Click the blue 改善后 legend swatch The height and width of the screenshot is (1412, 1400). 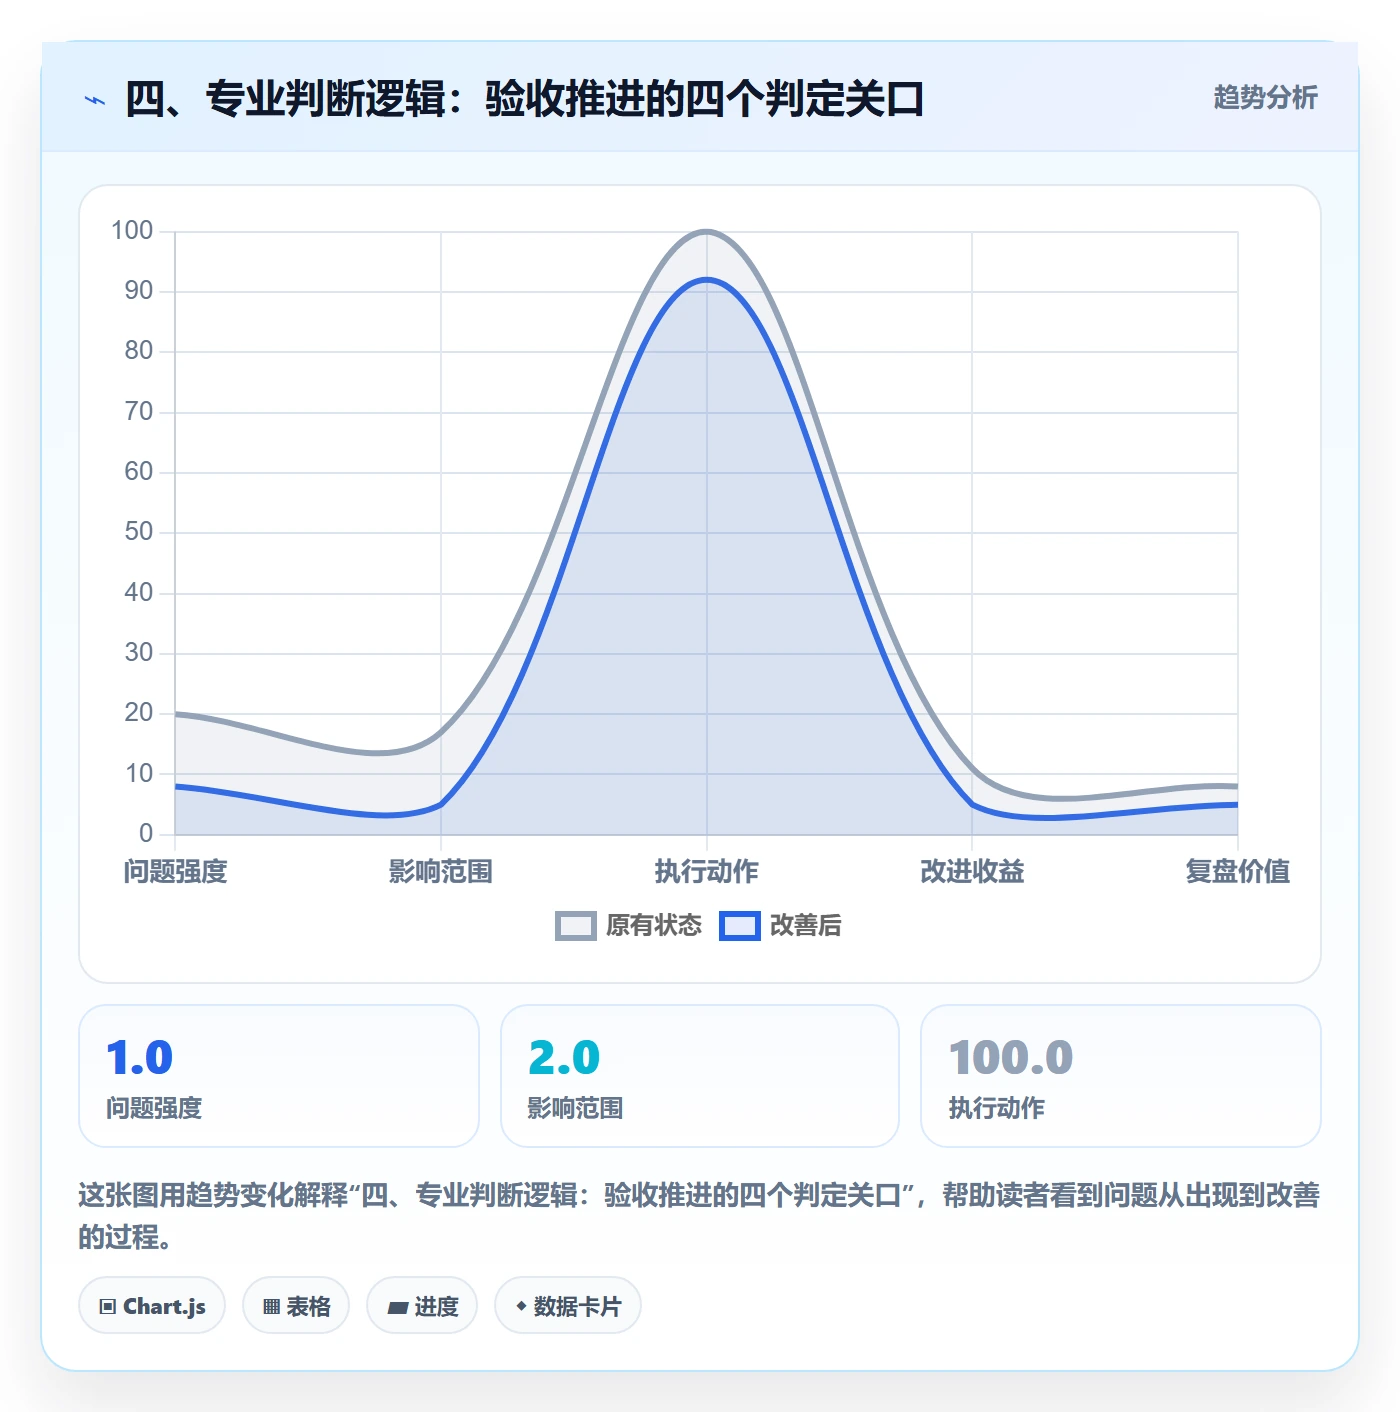740,926
